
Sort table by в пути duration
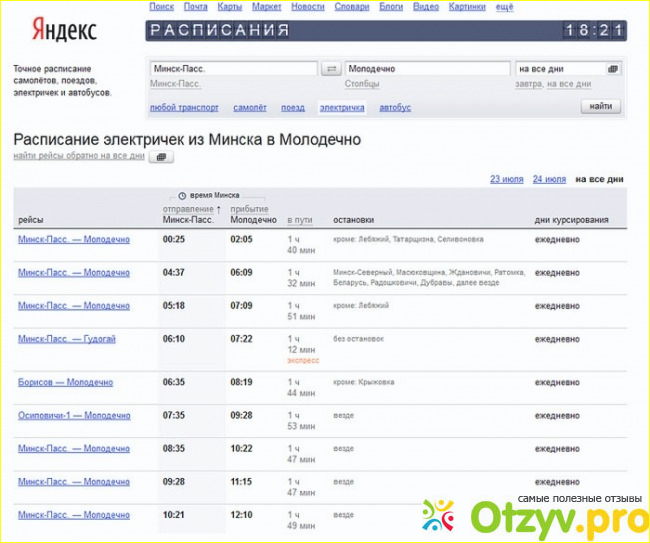point(298,219)
